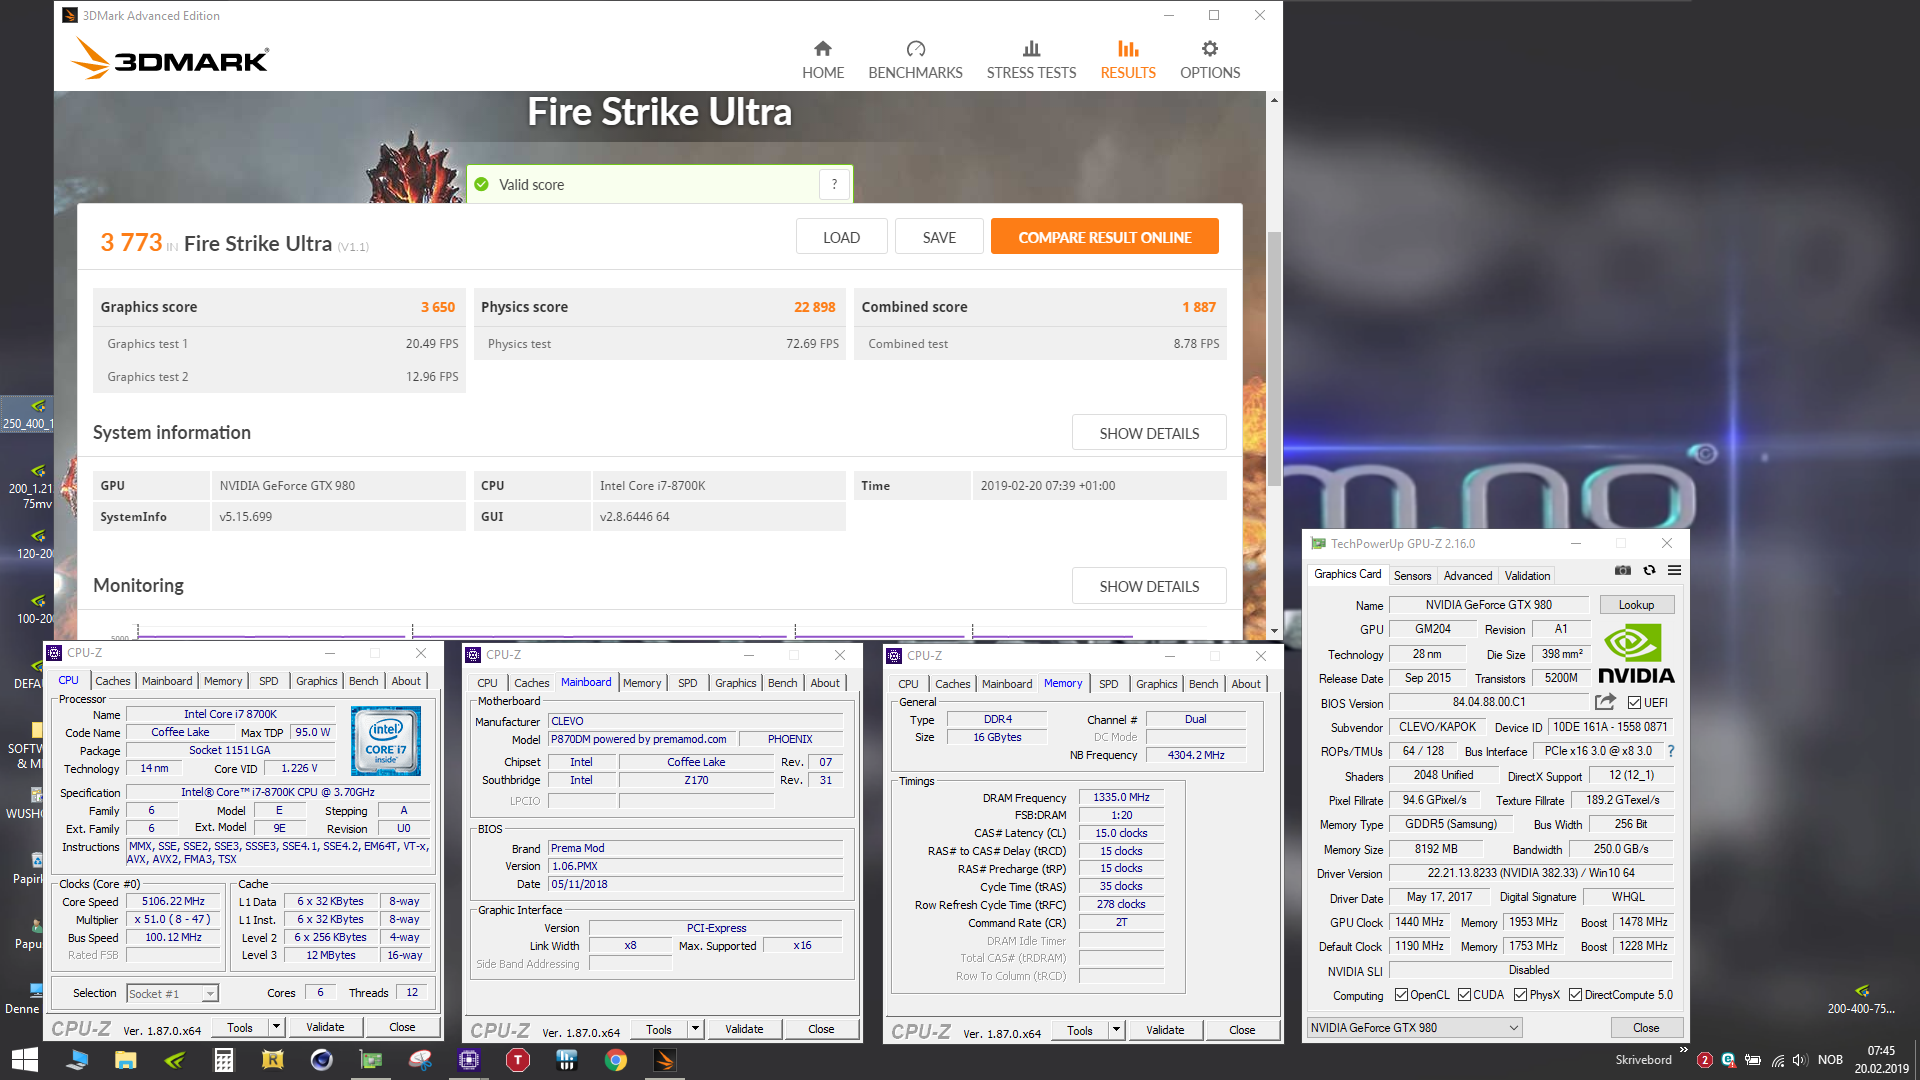This screenshot has height=1080, width=1920.
Task: Open the NVIDIA taskbar icon
Action: (174, 1060)
